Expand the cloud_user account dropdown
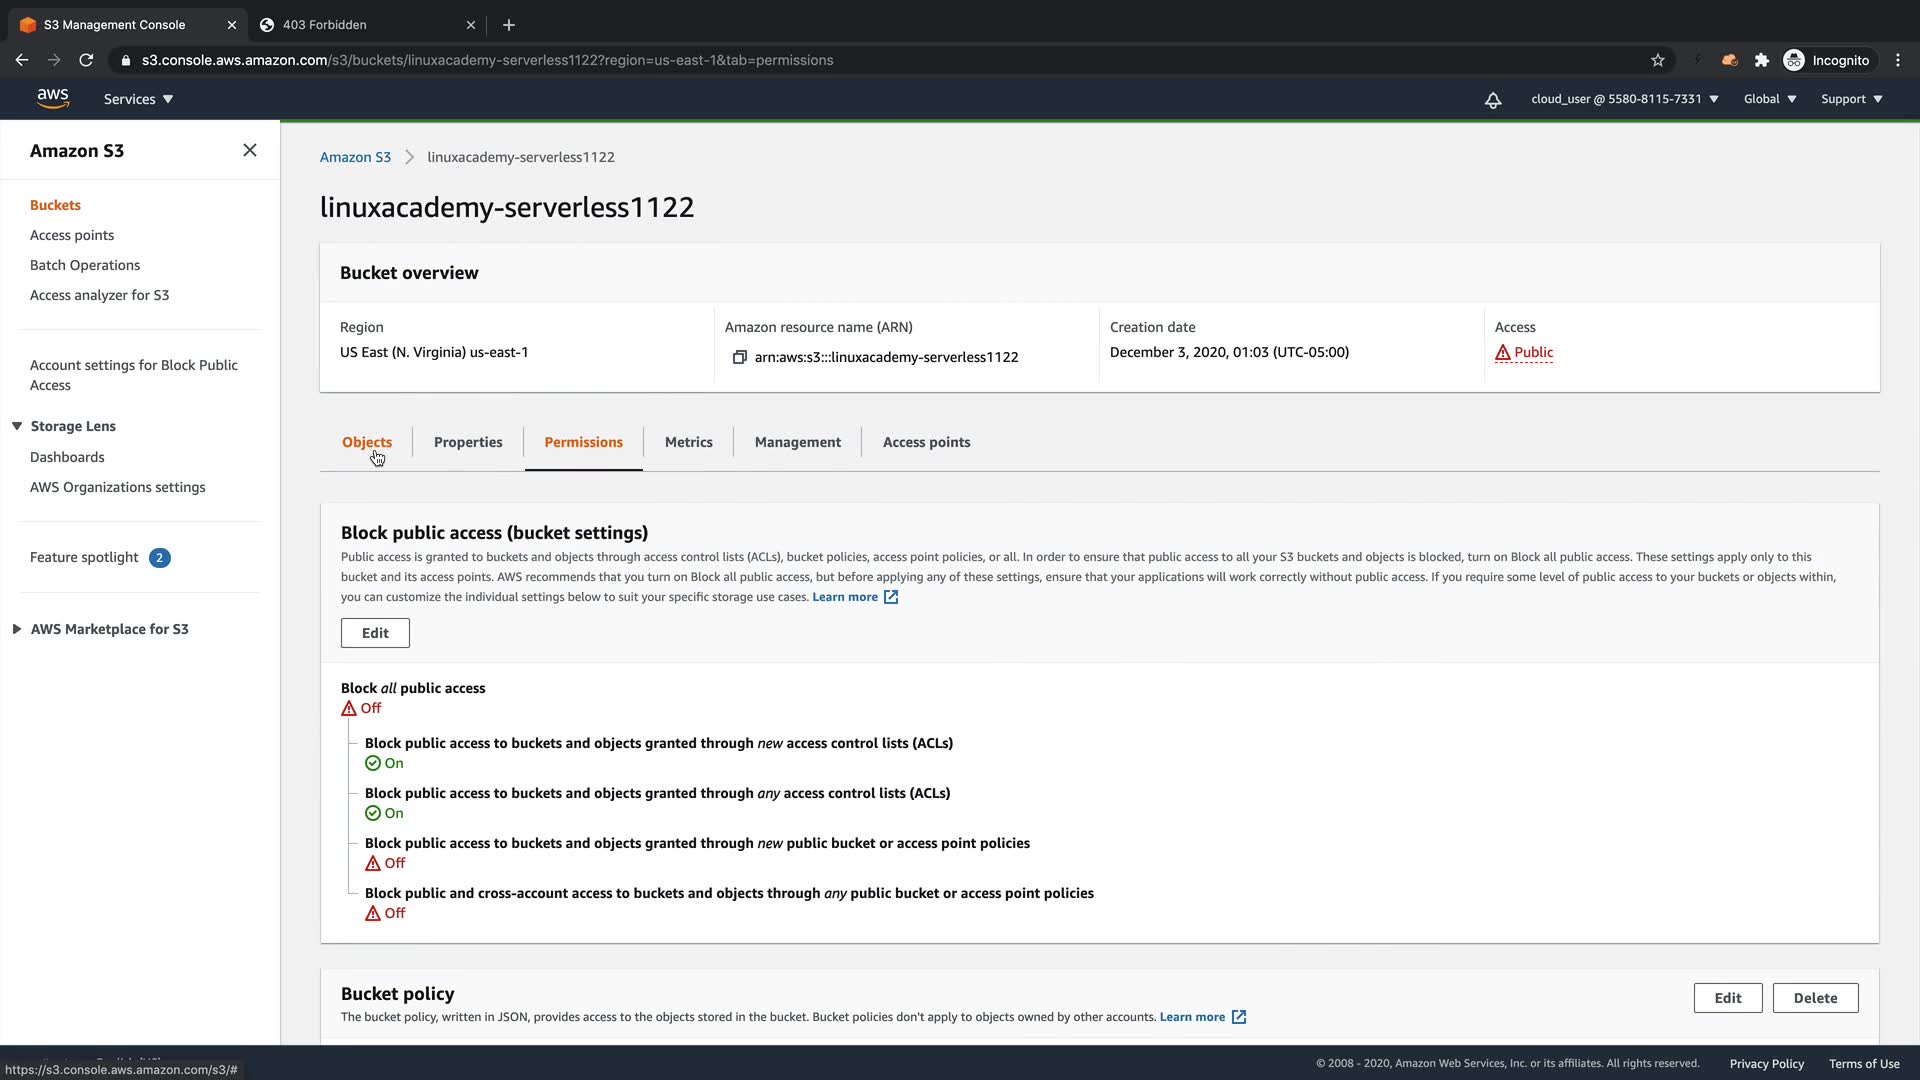 1624,99
